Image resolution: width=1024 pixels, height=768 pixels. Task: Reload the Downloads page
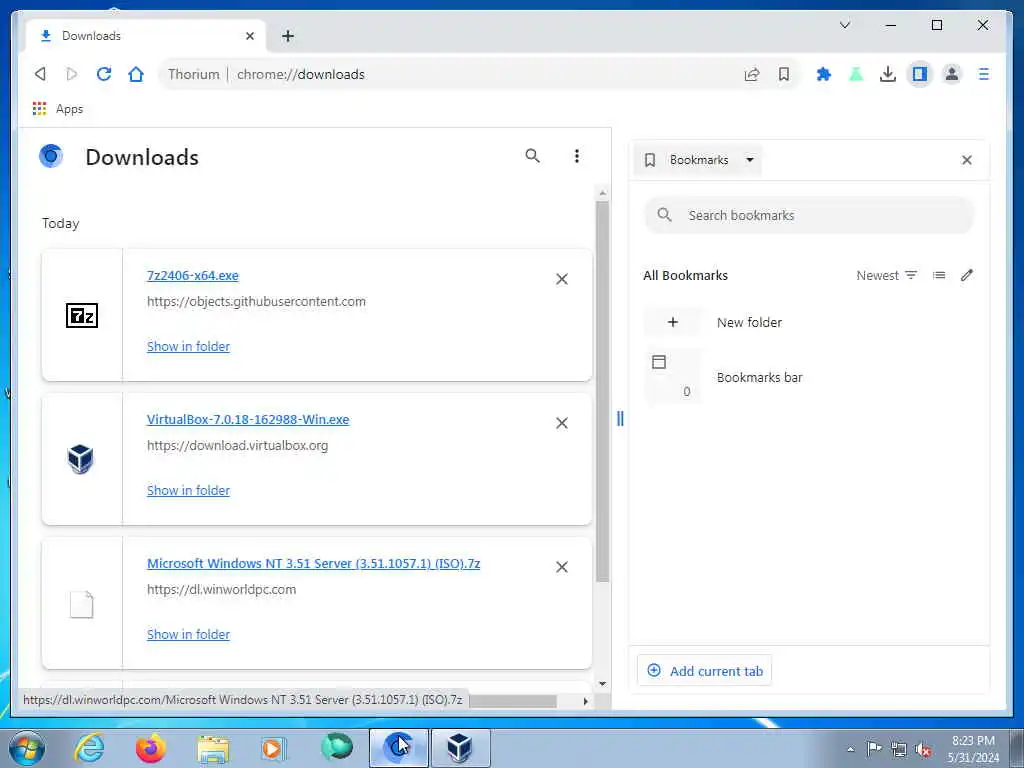[x=104, y=74]
